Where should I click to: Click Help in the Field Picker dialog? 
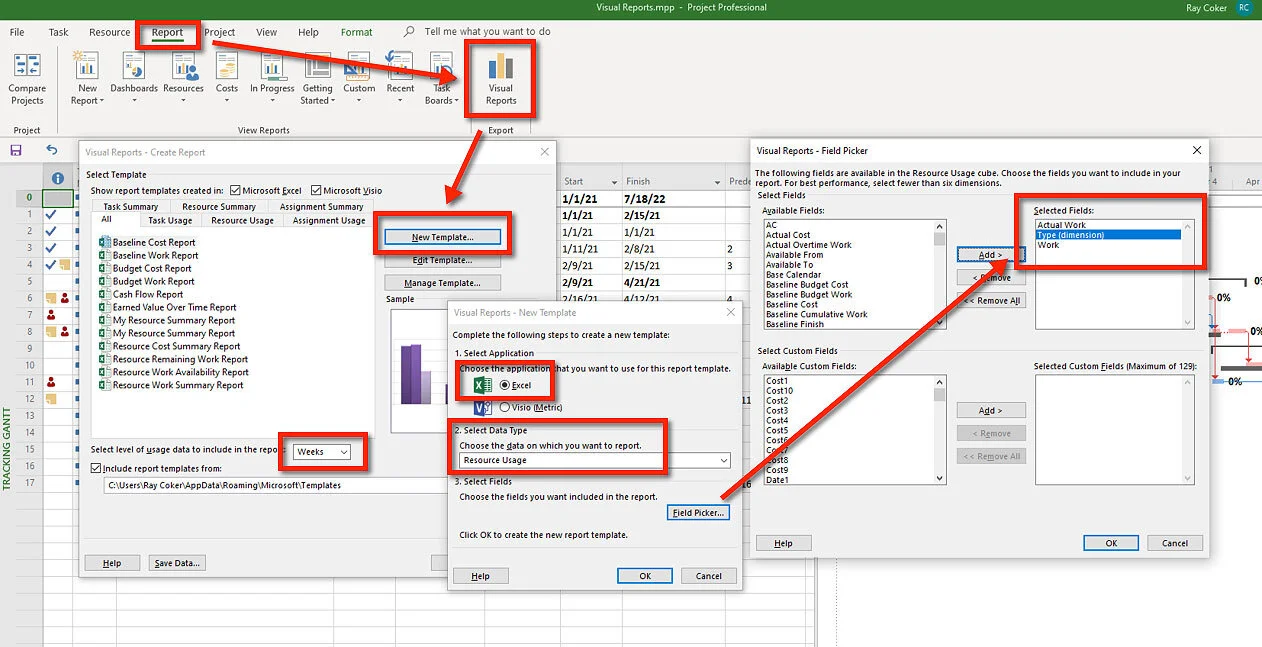click(x=784, y=543)
